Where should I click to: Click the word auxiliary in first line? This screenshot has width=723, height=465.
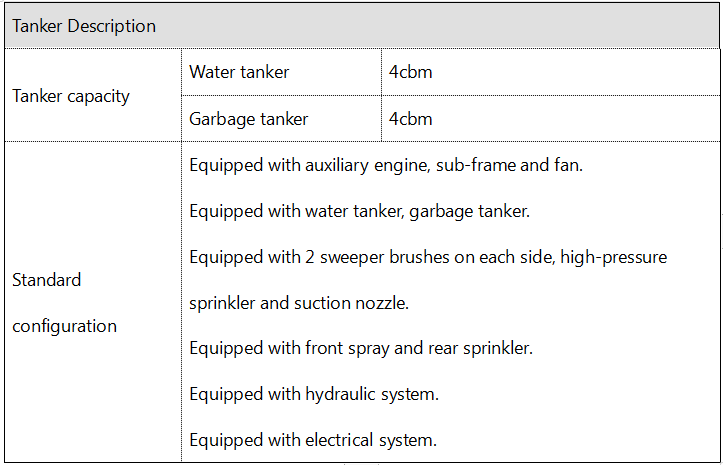[x=337, y=165]
